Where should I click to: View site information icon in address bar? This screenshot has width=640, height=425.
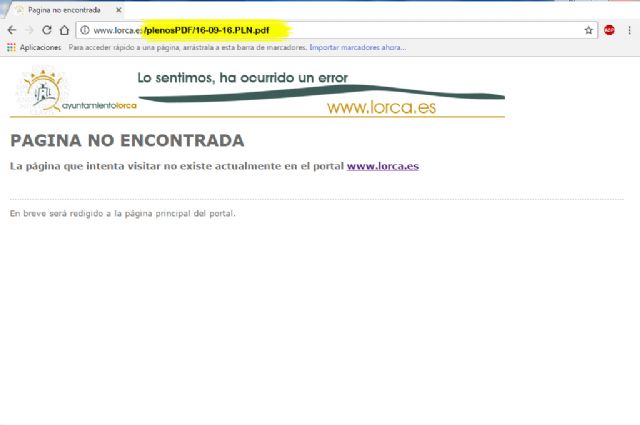85,30
